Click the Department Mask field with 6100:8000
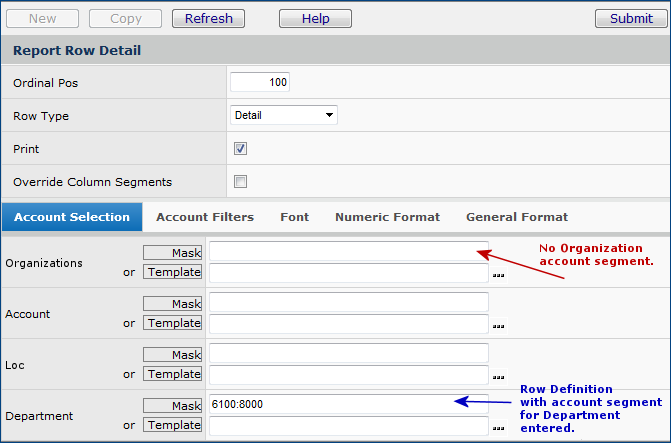671x443 pixels. click(348, 404)
